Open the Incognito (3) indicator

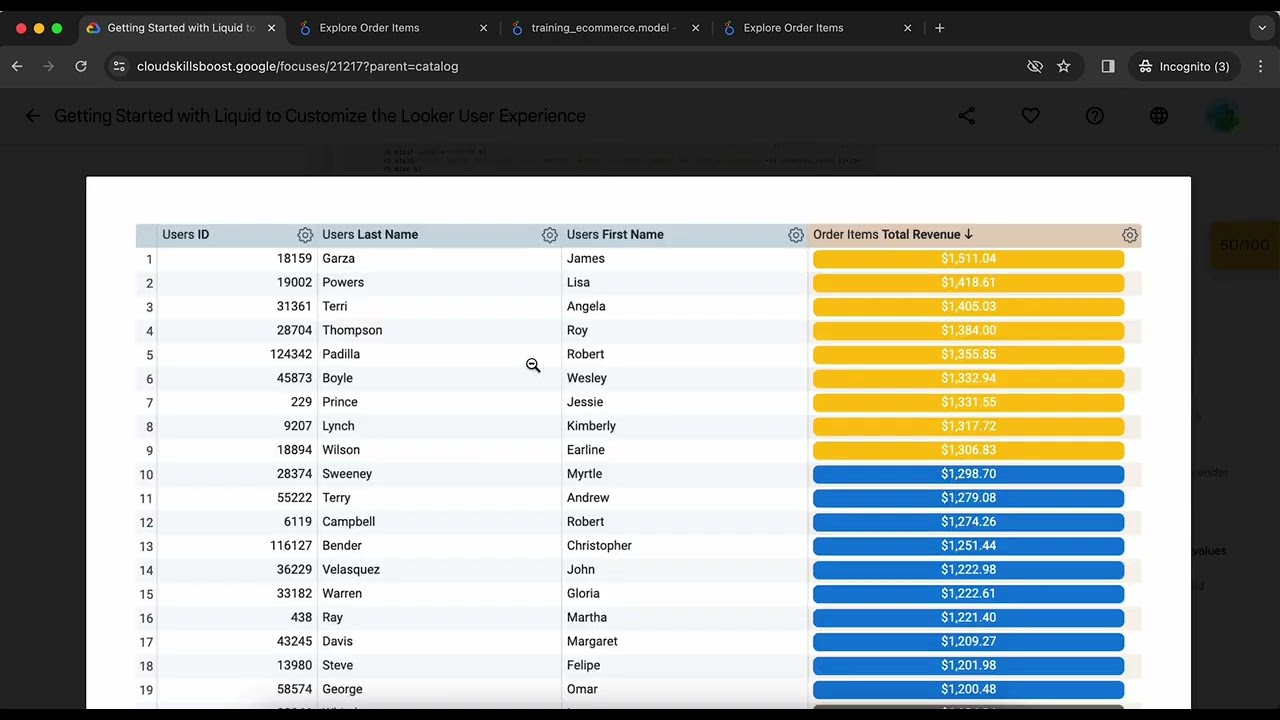[x=1185, y=66]
